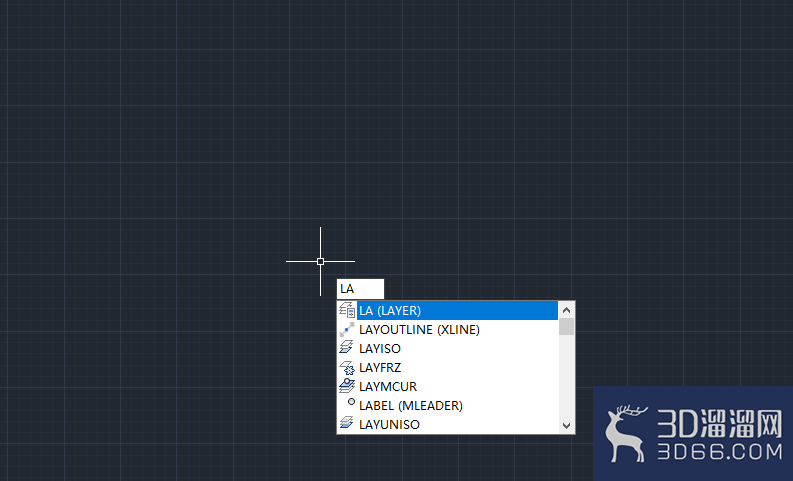Select LA (LAYER) command suggestion
Screen dimensions: 793x481
tap(448, 311)
